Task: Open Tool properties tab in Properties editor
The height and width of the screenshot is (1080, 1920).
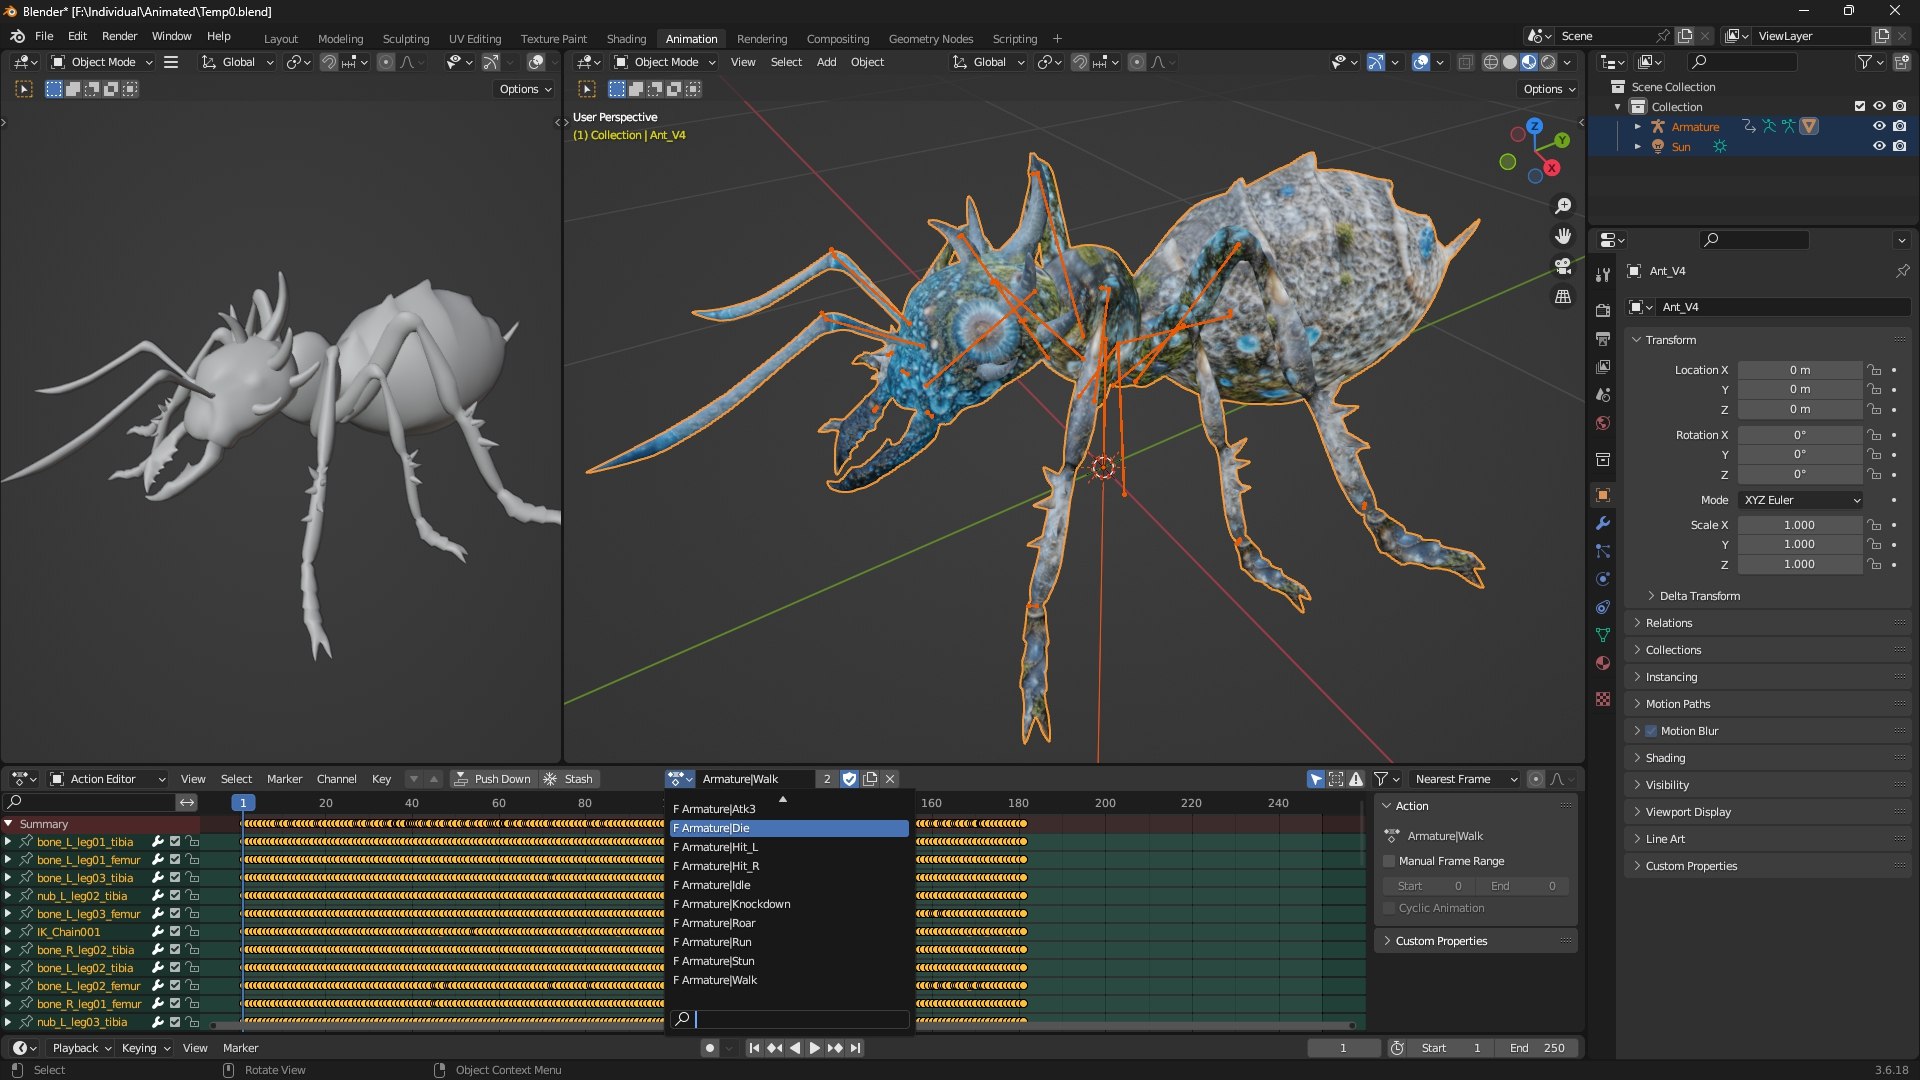Action: [1603, 274]
